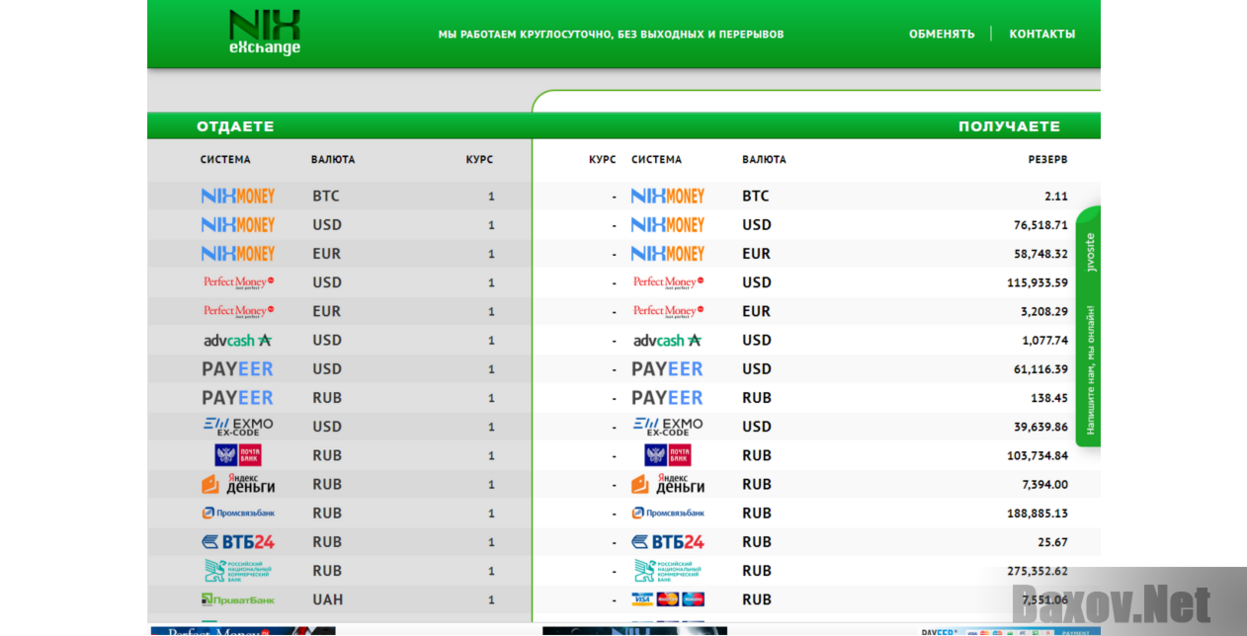Receive via ВТБ24 RUB
The width and height of the screenshot is (1247, 636).
point(817,542)
